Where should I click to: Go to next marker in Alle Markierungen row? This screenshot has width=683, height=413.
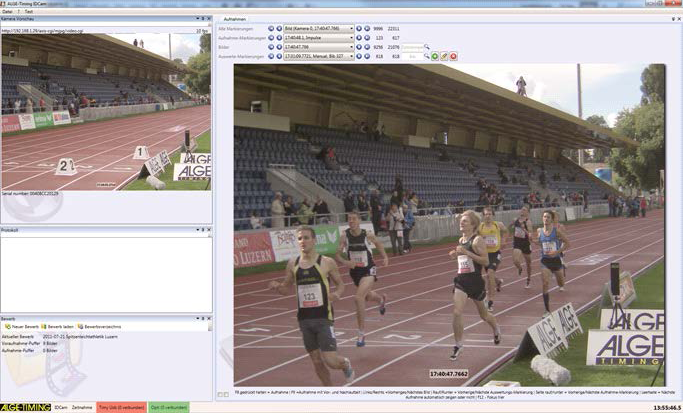click(359, 29)
